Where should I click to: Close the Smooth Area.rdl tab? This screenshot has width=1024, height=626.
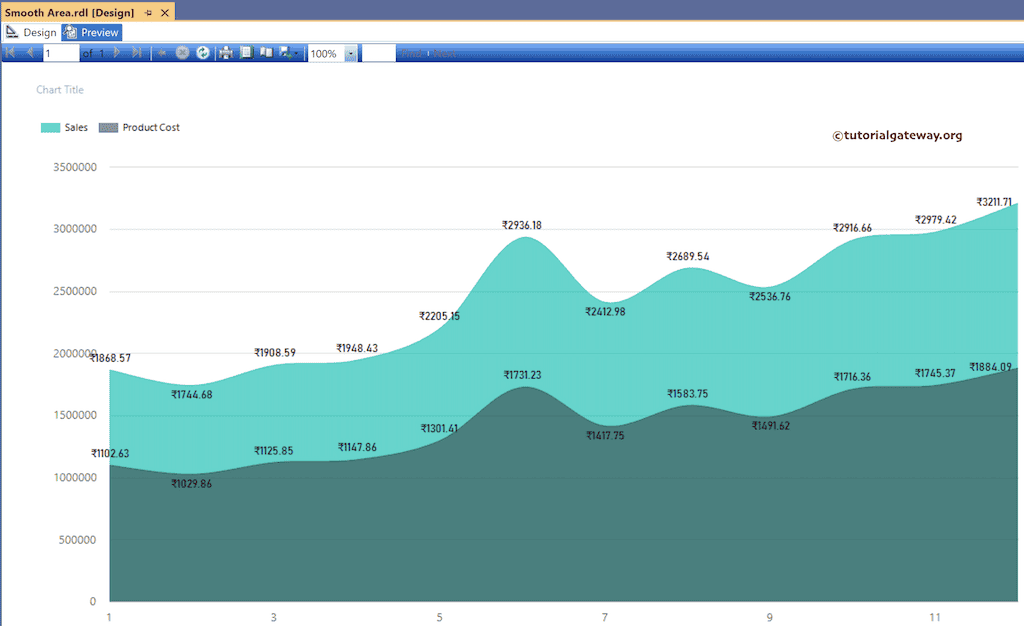click(165, 12)
